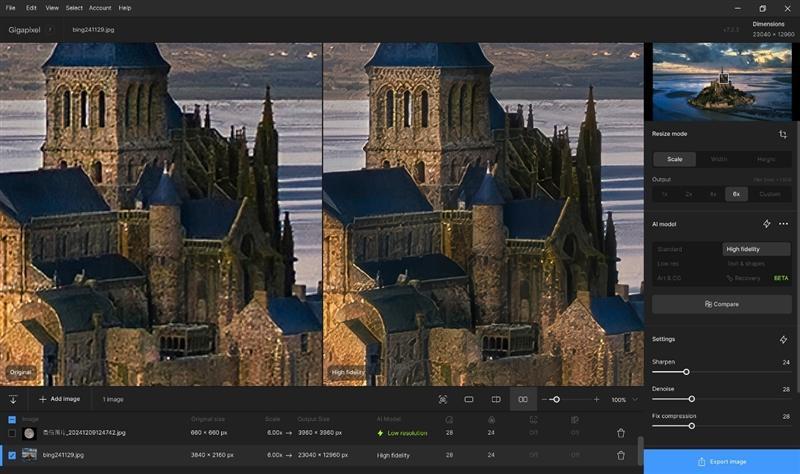
Task: Collapse the image list panel
Action: point(13,399)
